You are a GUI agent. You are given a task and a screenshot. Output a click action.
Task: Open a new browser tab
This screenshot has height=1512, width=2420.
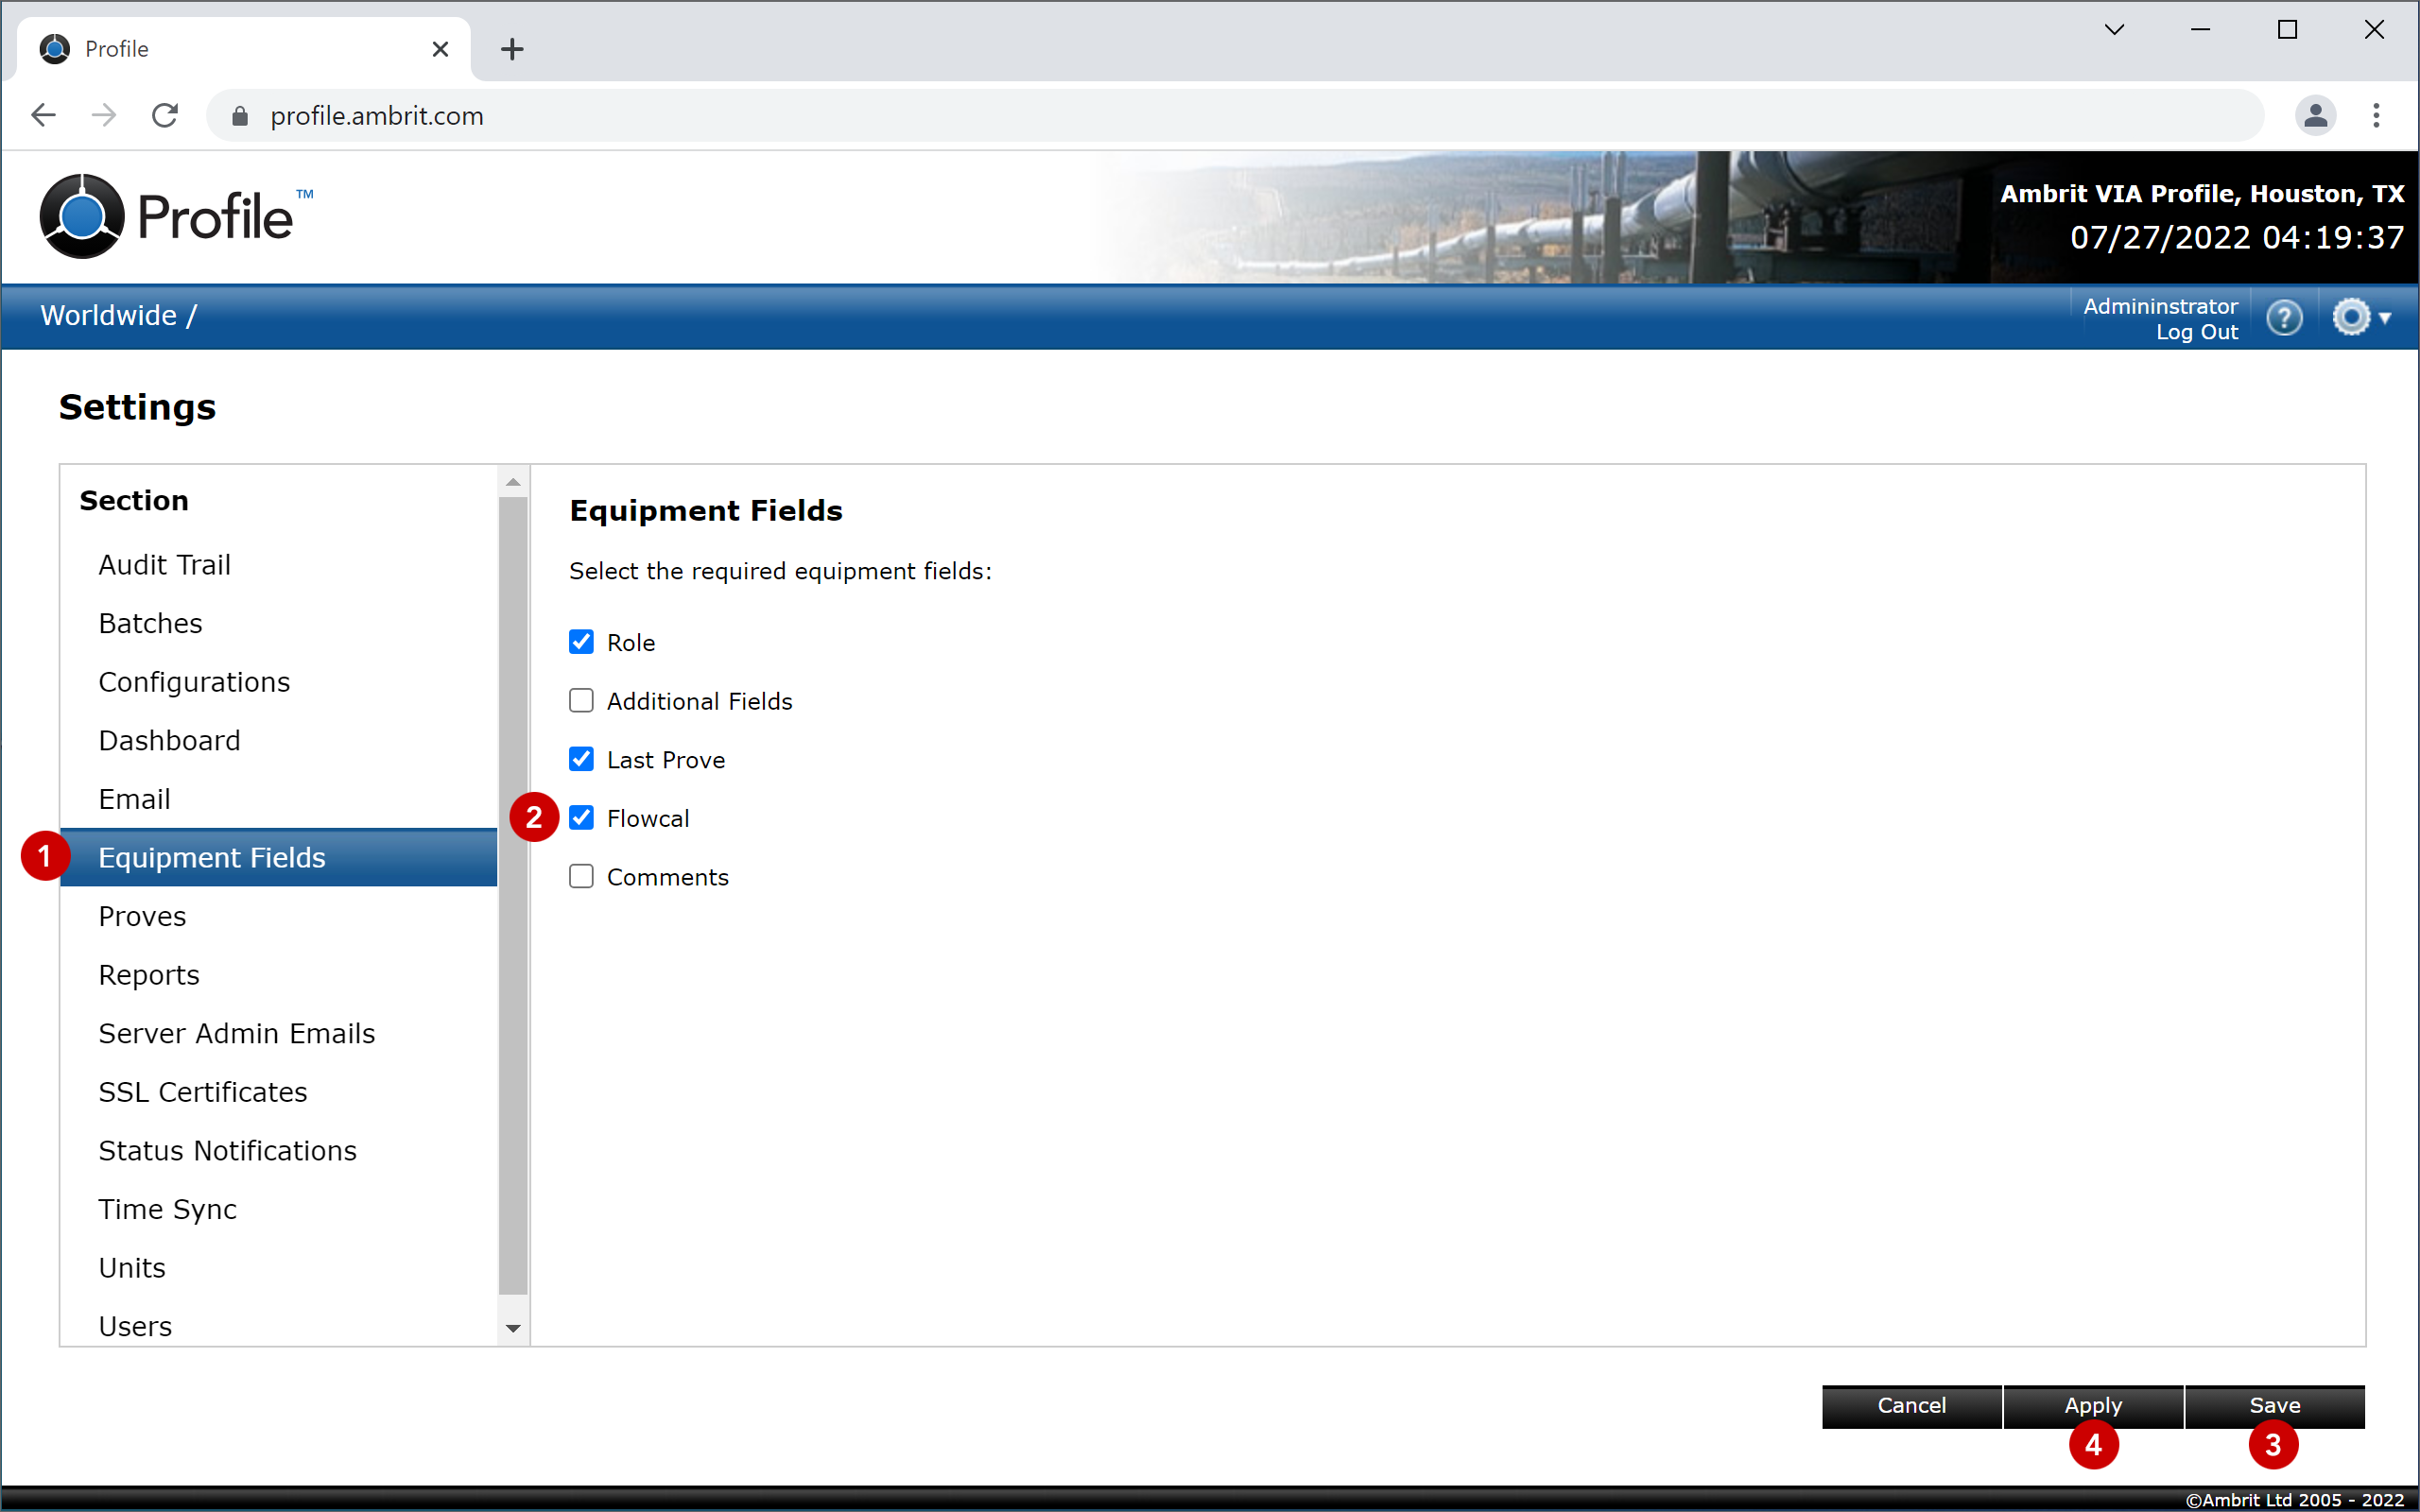coord(512,49)
